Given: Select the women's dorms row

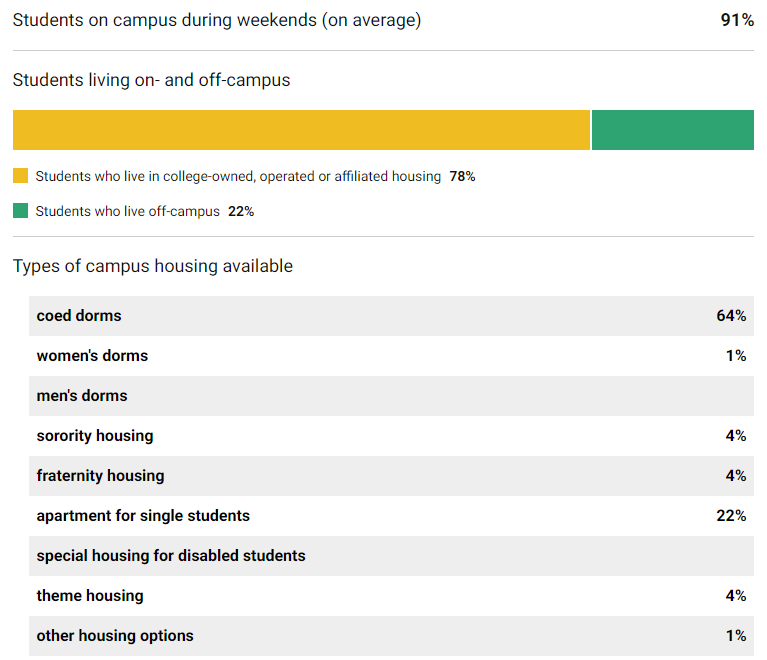Looking at the screenshot, I should click(x=390, y=356).
